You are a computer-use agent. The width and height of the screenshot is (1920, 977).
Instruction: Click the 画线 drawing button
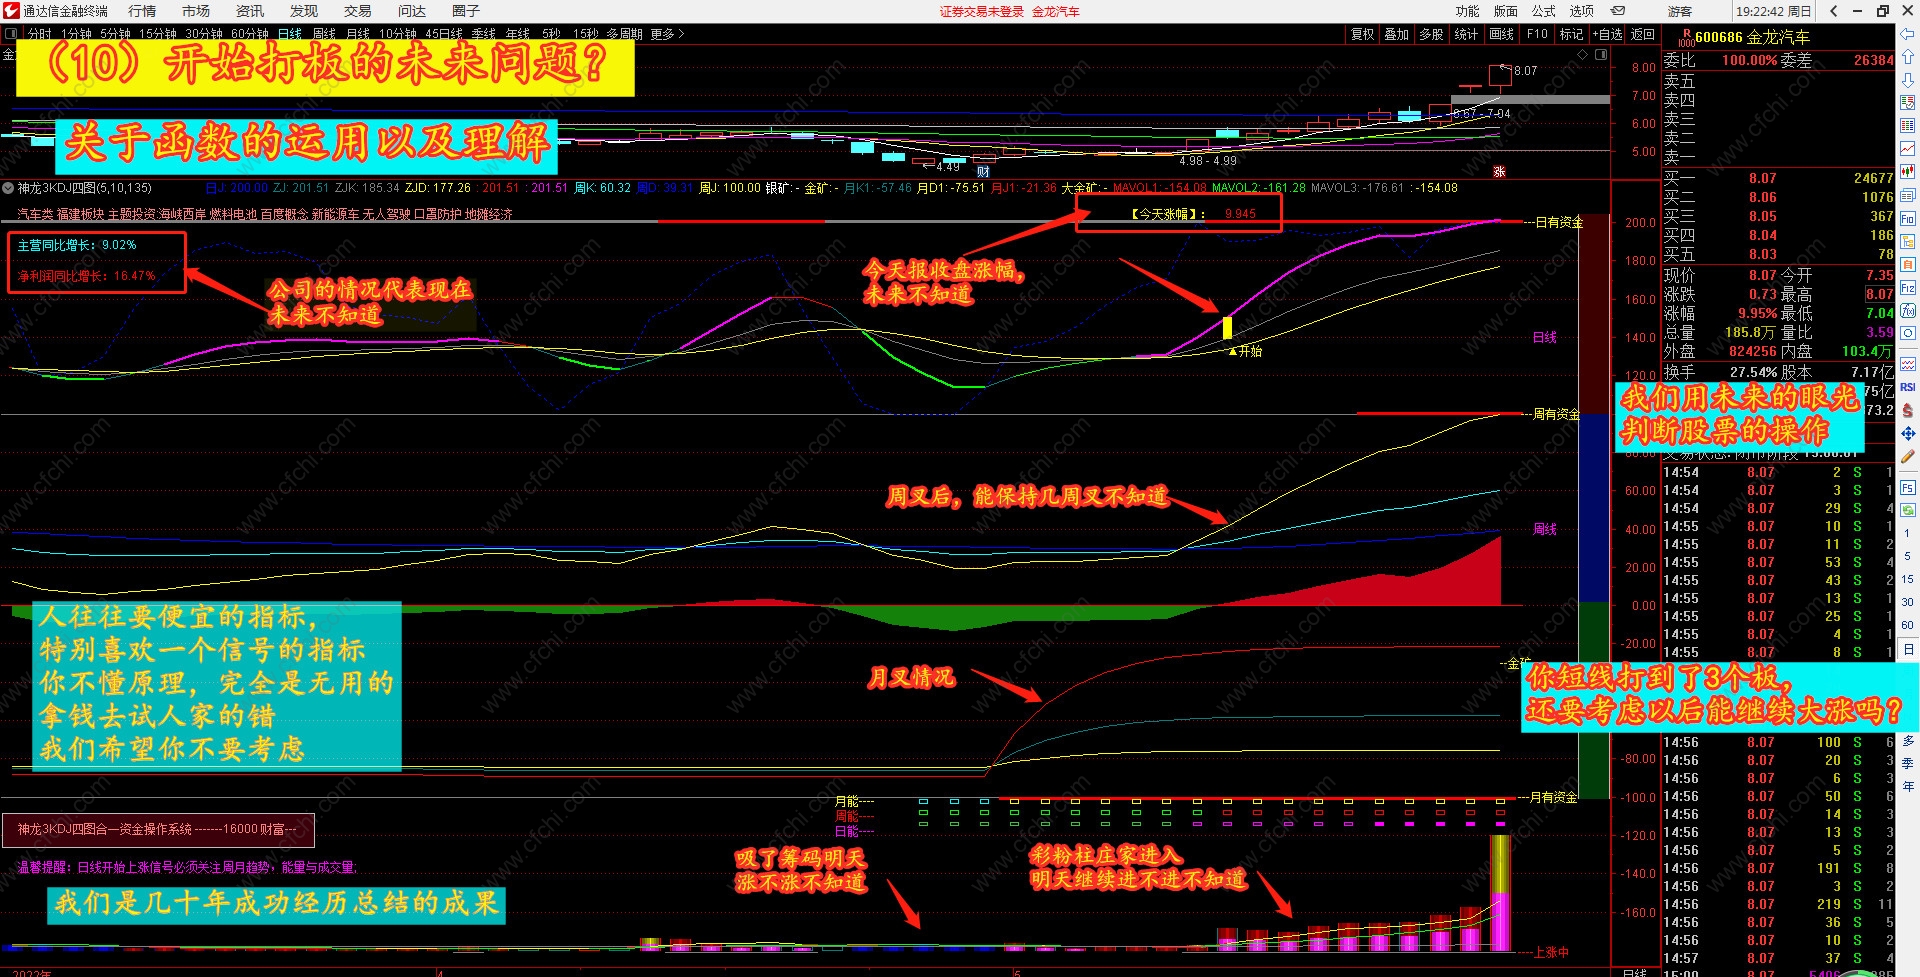pyautogui.click(x=1501, y=34)
